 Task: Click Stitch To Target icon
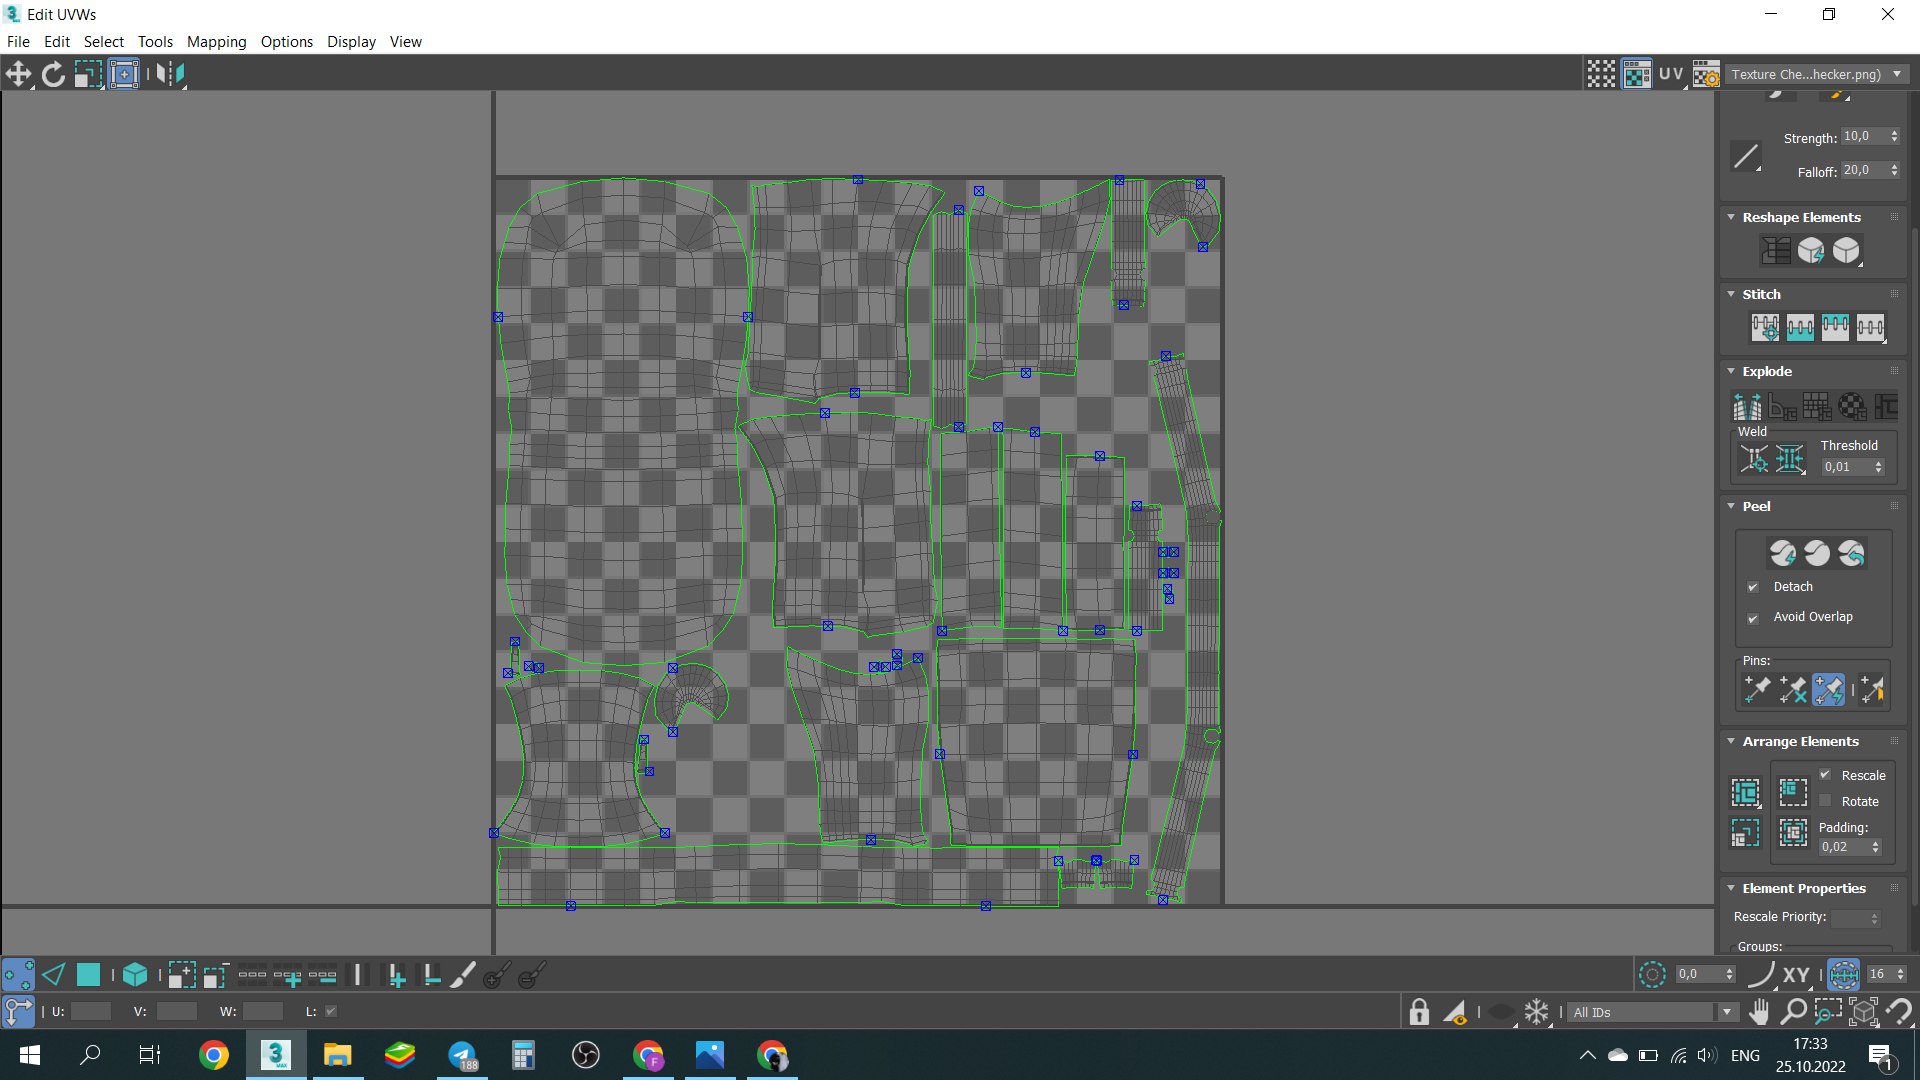pos(1765,327)
